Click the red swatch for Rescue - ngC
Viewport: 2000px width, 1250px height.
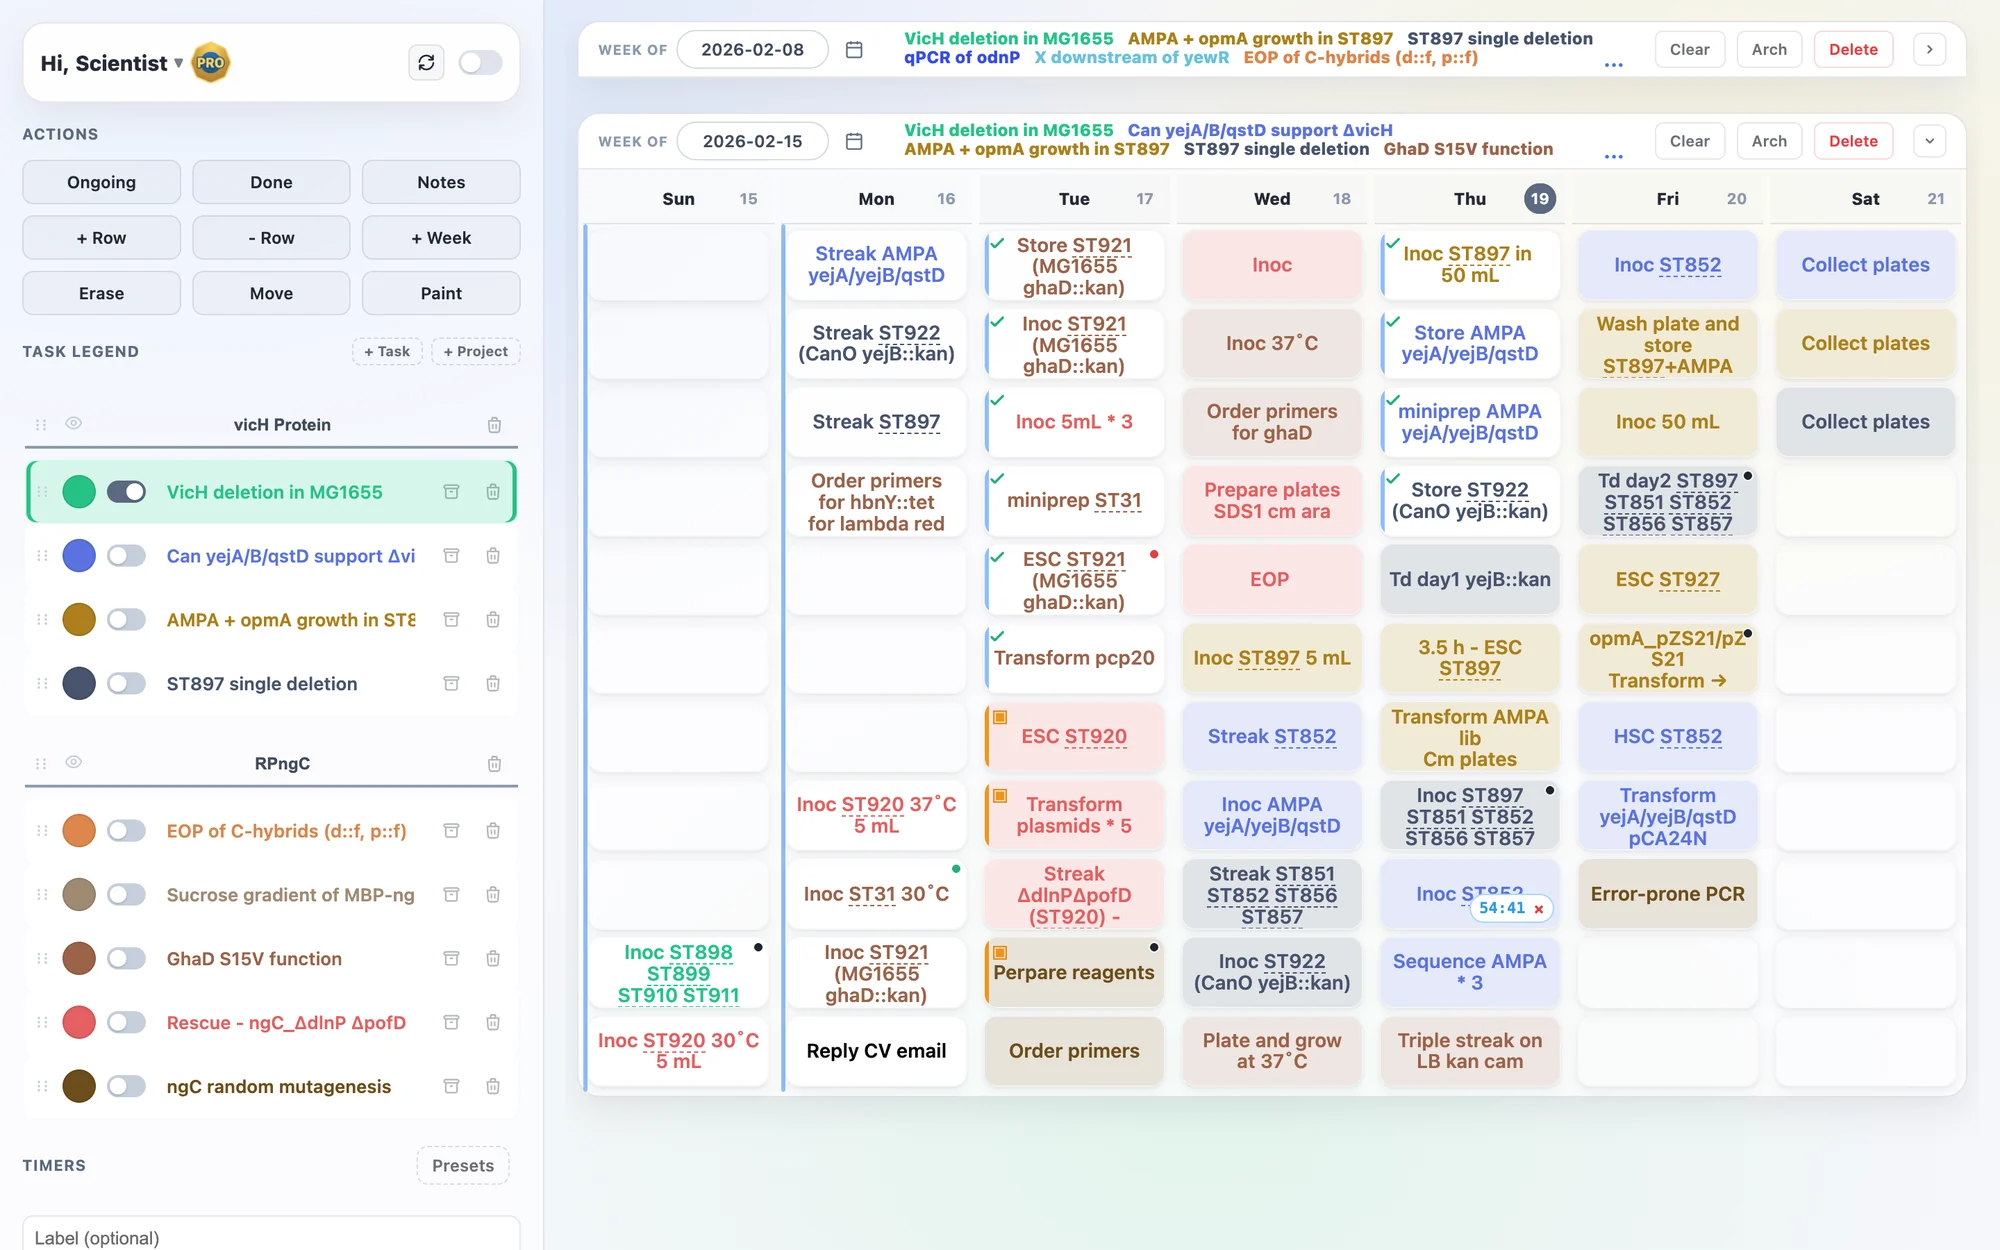pyautogui.click(x=79, y=1023)
